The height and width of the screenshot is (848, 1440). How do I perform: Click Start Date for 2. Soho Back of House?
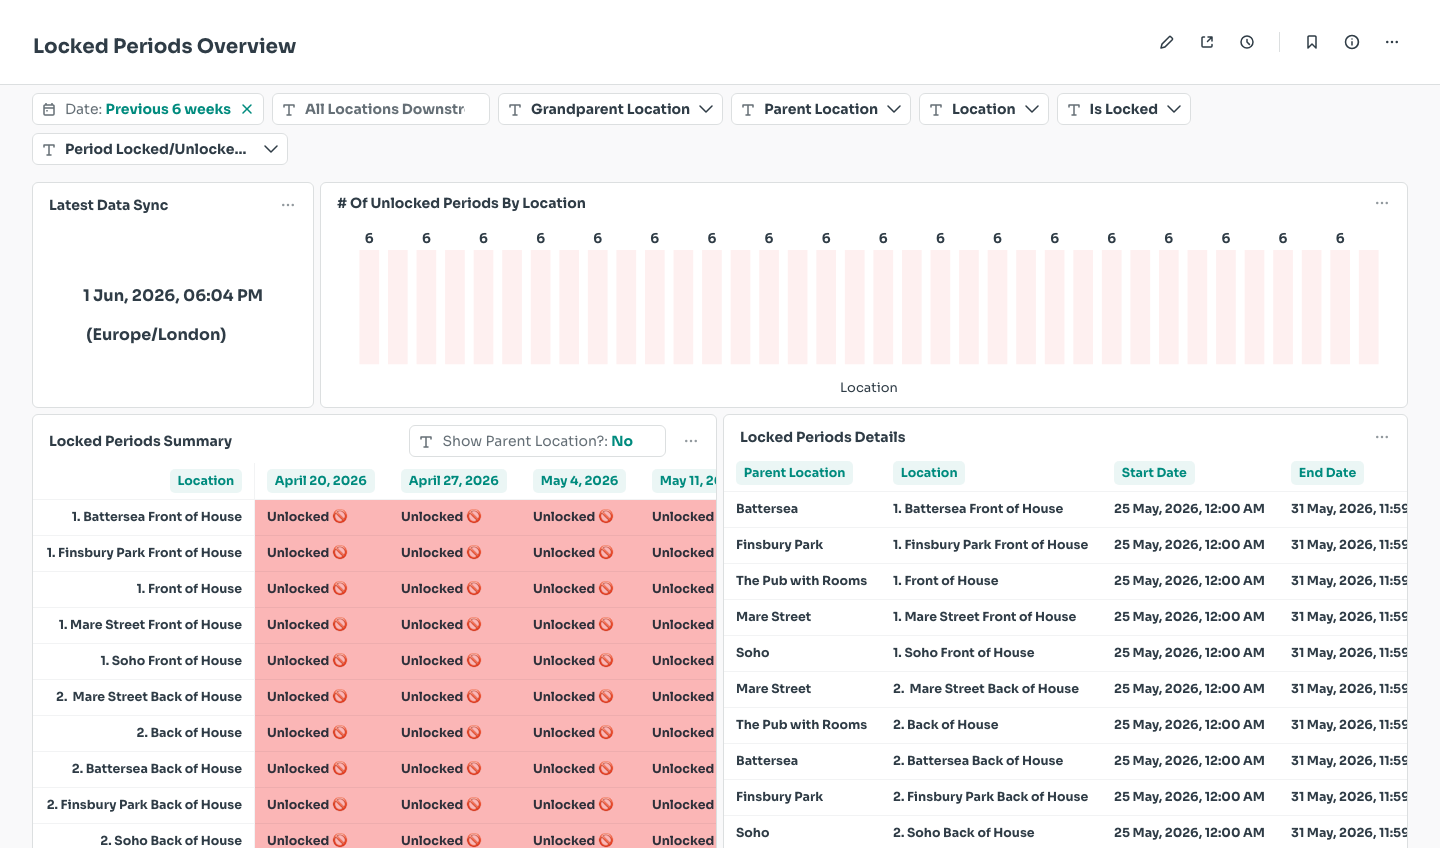(1189, 833)
